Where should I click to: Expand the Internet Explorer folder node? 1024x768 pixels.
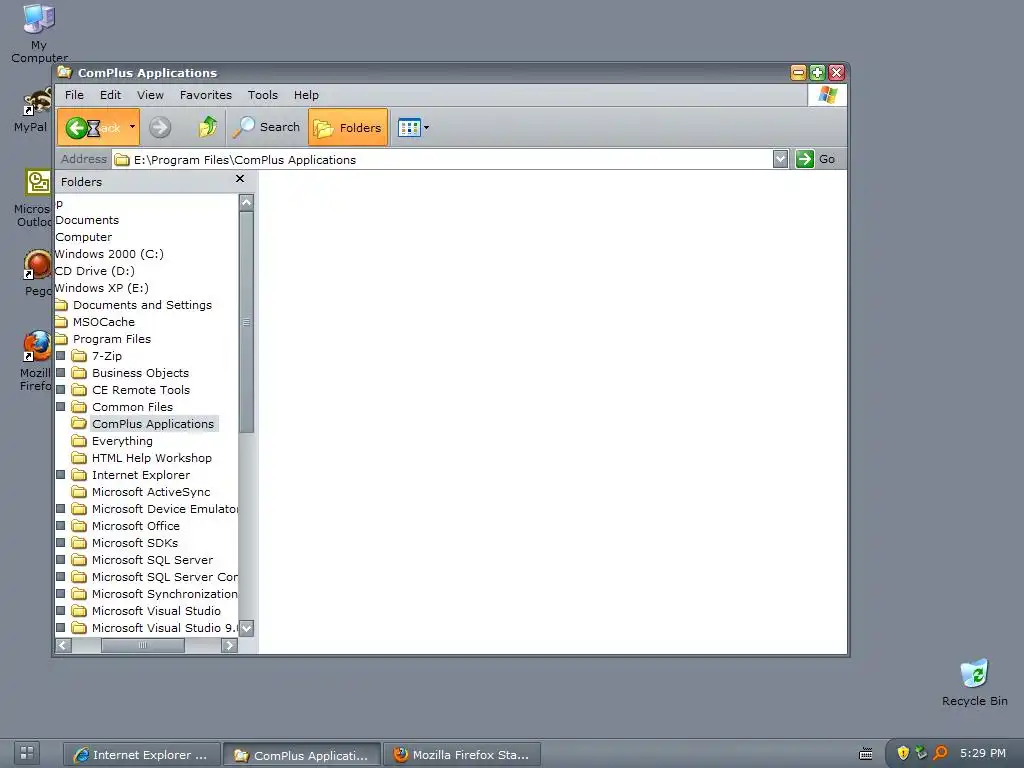(x=61, y=475)
